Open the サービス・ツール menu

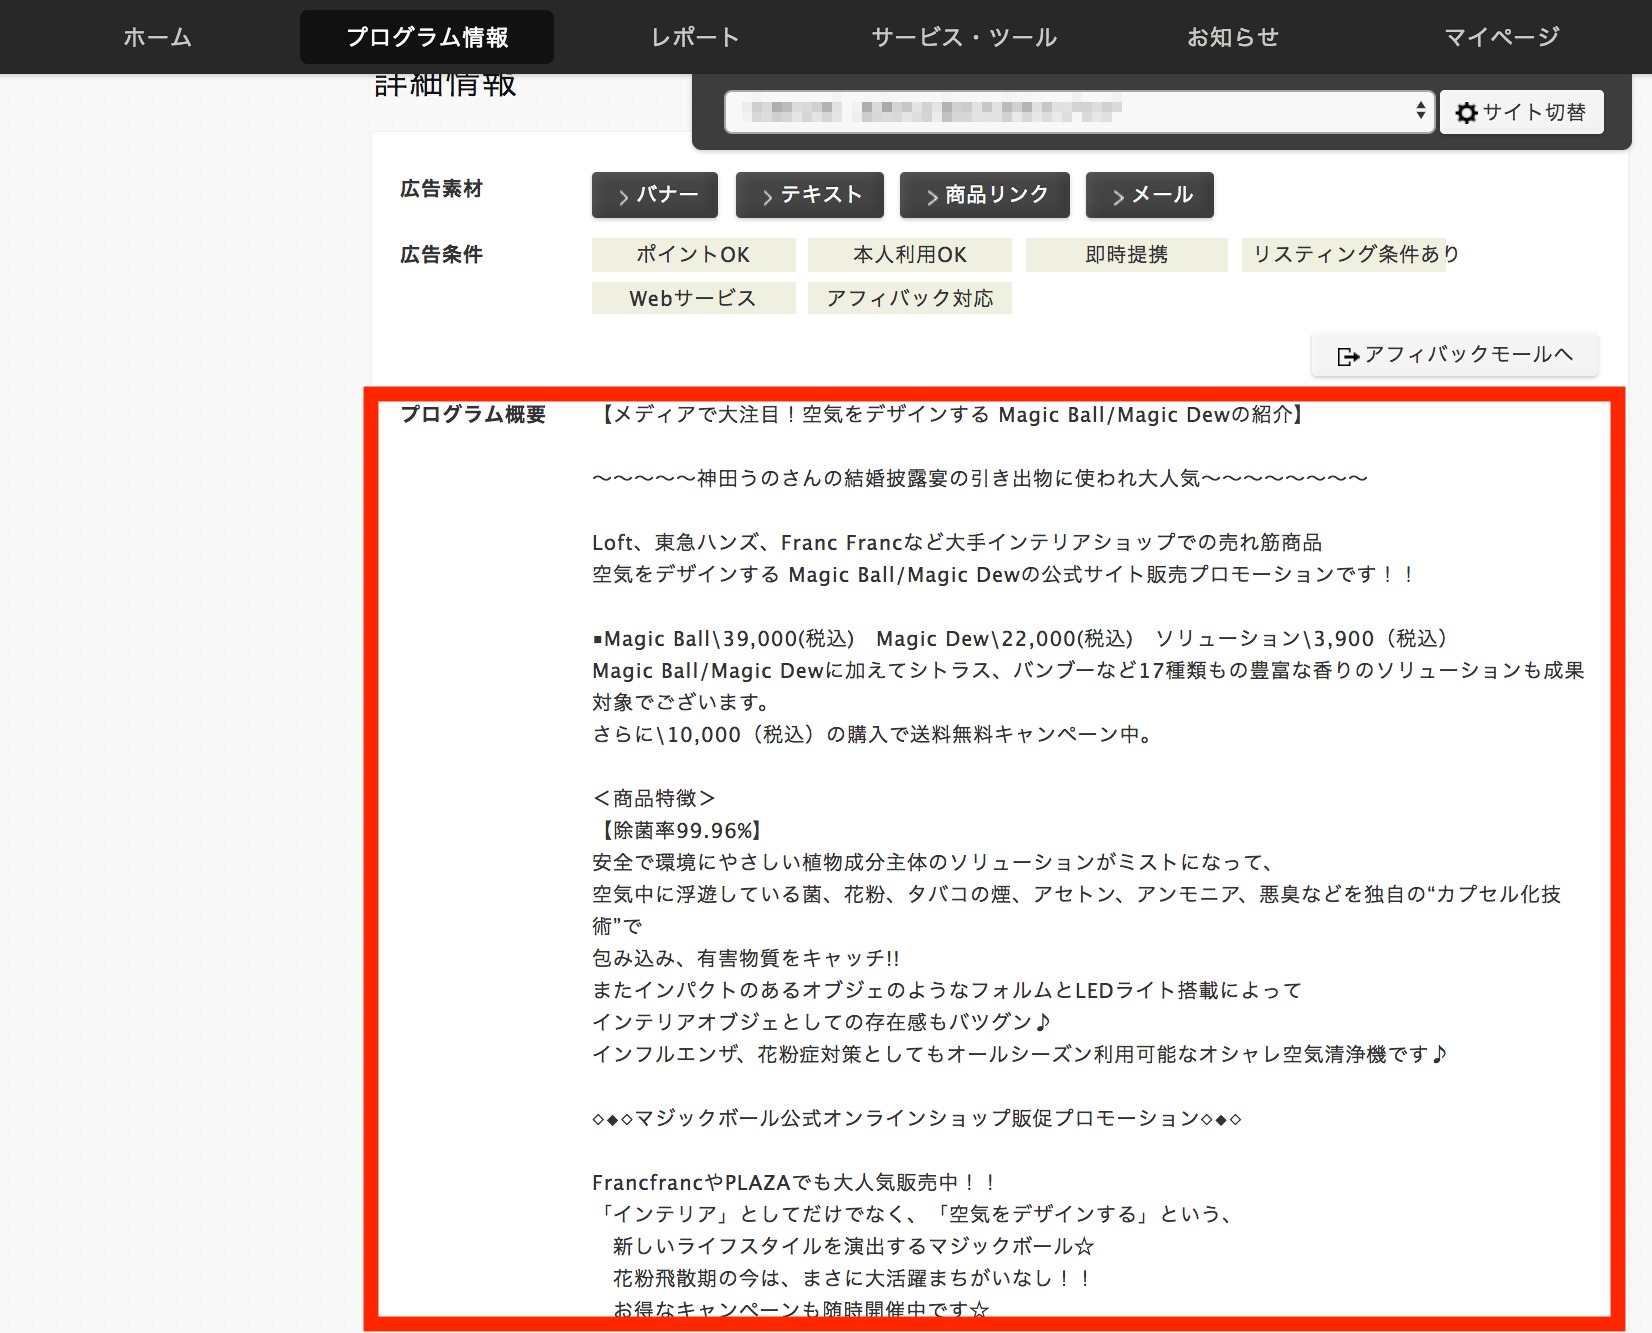[964, 37]
